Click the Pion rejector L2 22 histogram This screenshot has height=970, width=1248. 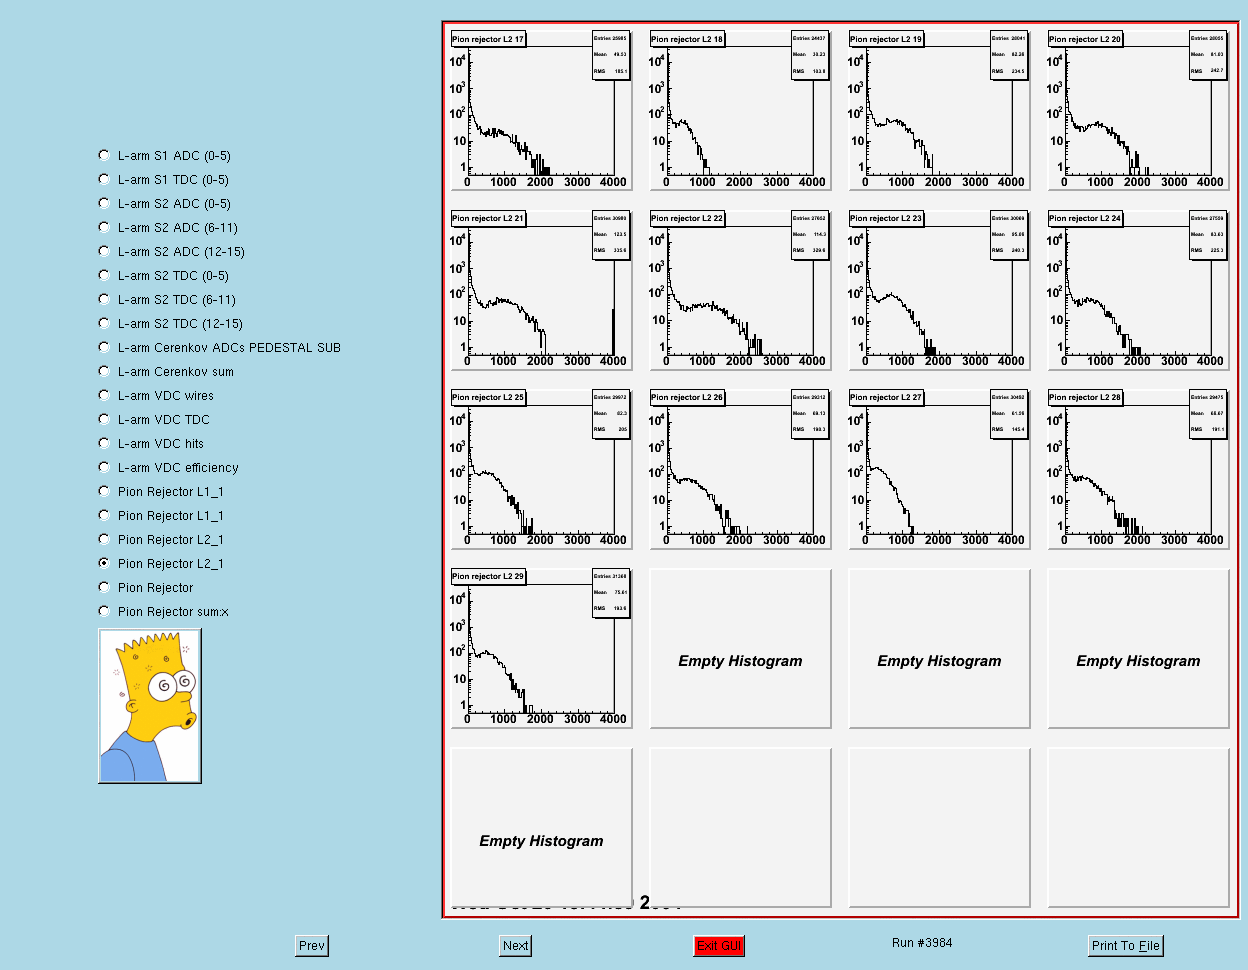pyautogui.click(x=740, y=289)
